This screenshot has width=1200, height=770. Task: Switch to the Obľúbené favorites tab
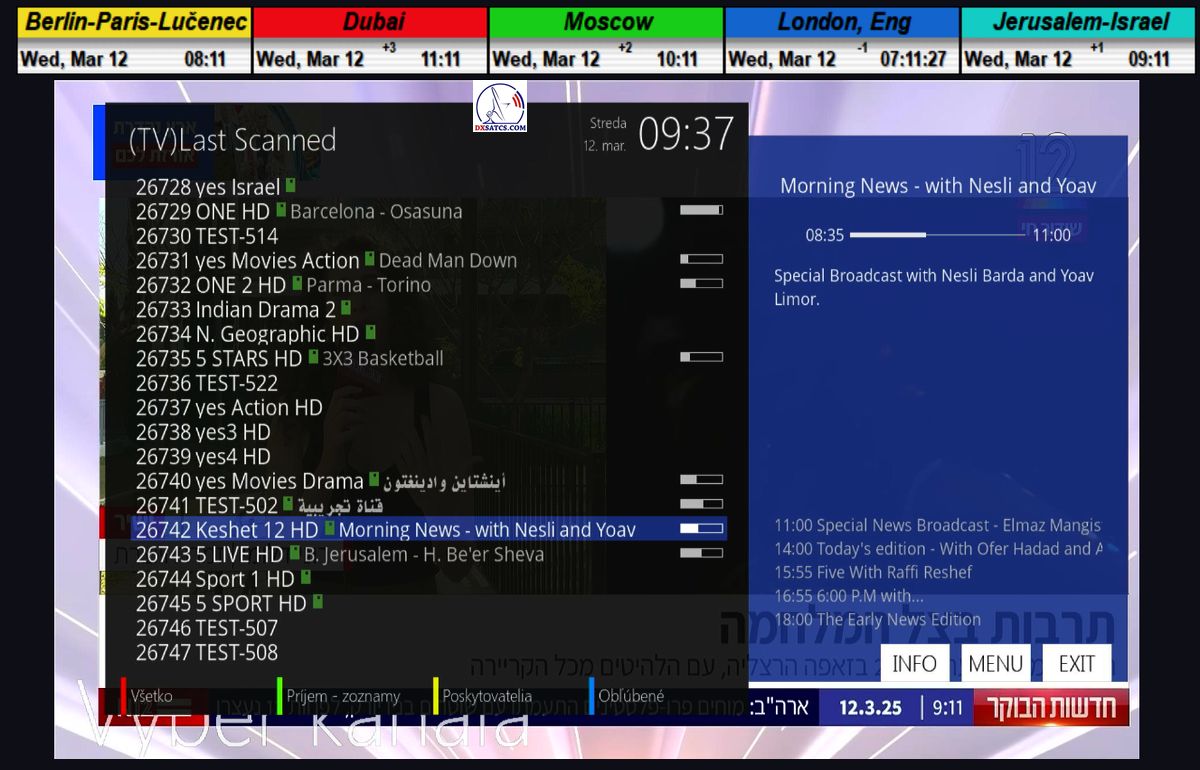click(x=631, y=696)
